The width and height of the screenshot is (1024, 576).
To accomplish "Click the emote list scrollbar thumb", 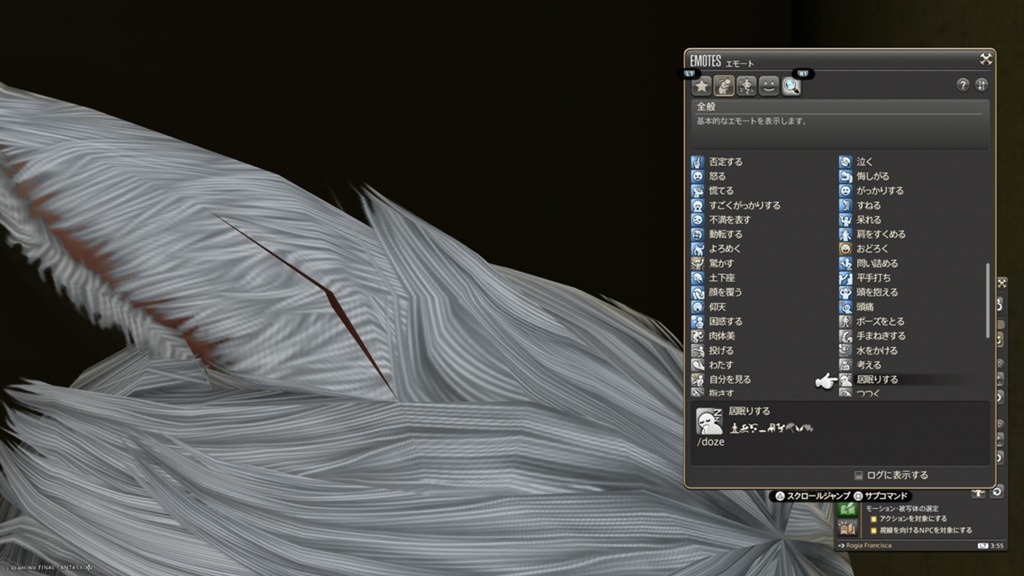I will coord(987,300).
